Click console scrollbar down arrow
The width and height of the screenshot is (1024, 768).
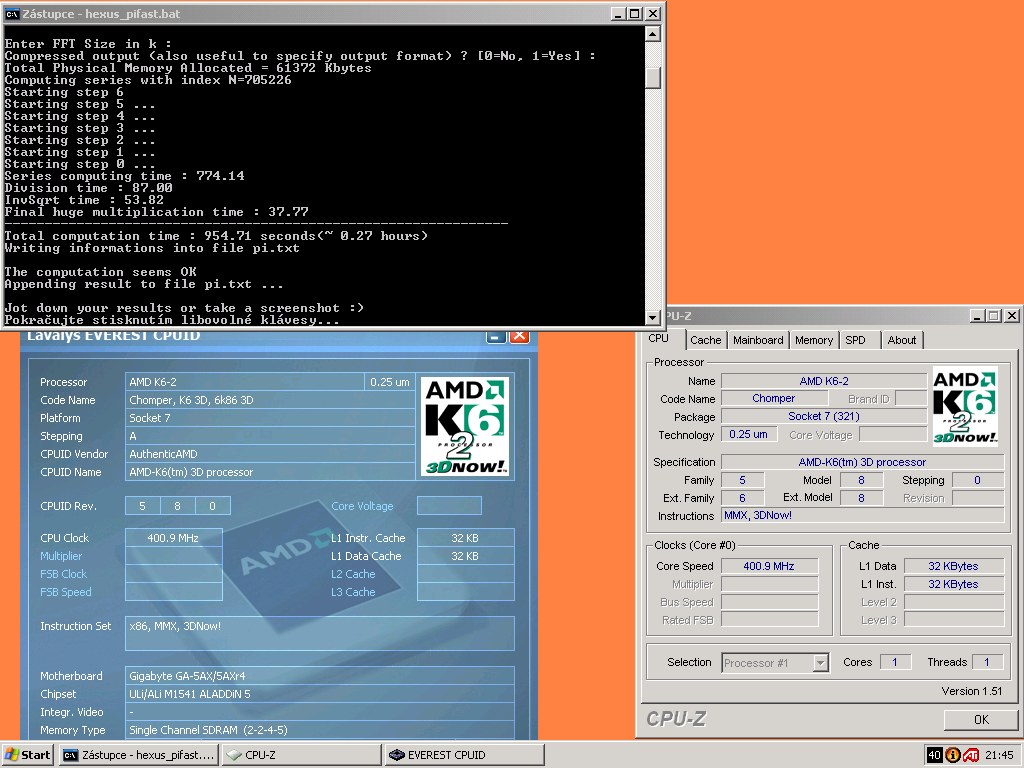pyautogui.click(x=652, y=317)
